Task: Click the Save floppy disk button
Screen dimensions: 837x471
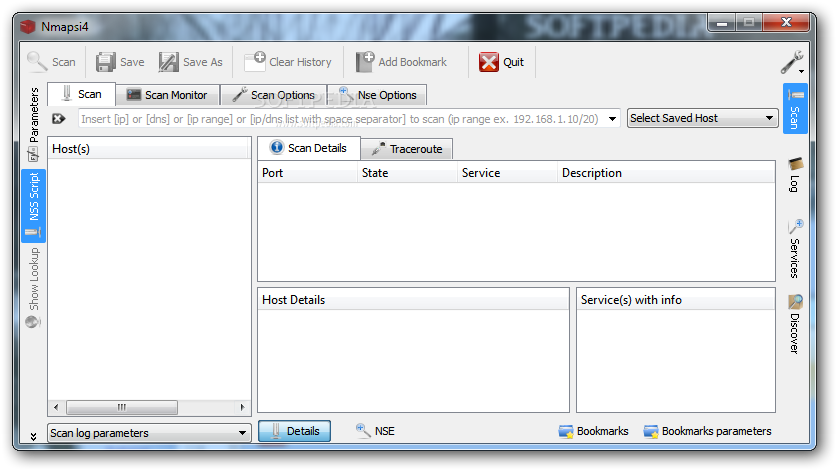Action: tap(120, 62)
